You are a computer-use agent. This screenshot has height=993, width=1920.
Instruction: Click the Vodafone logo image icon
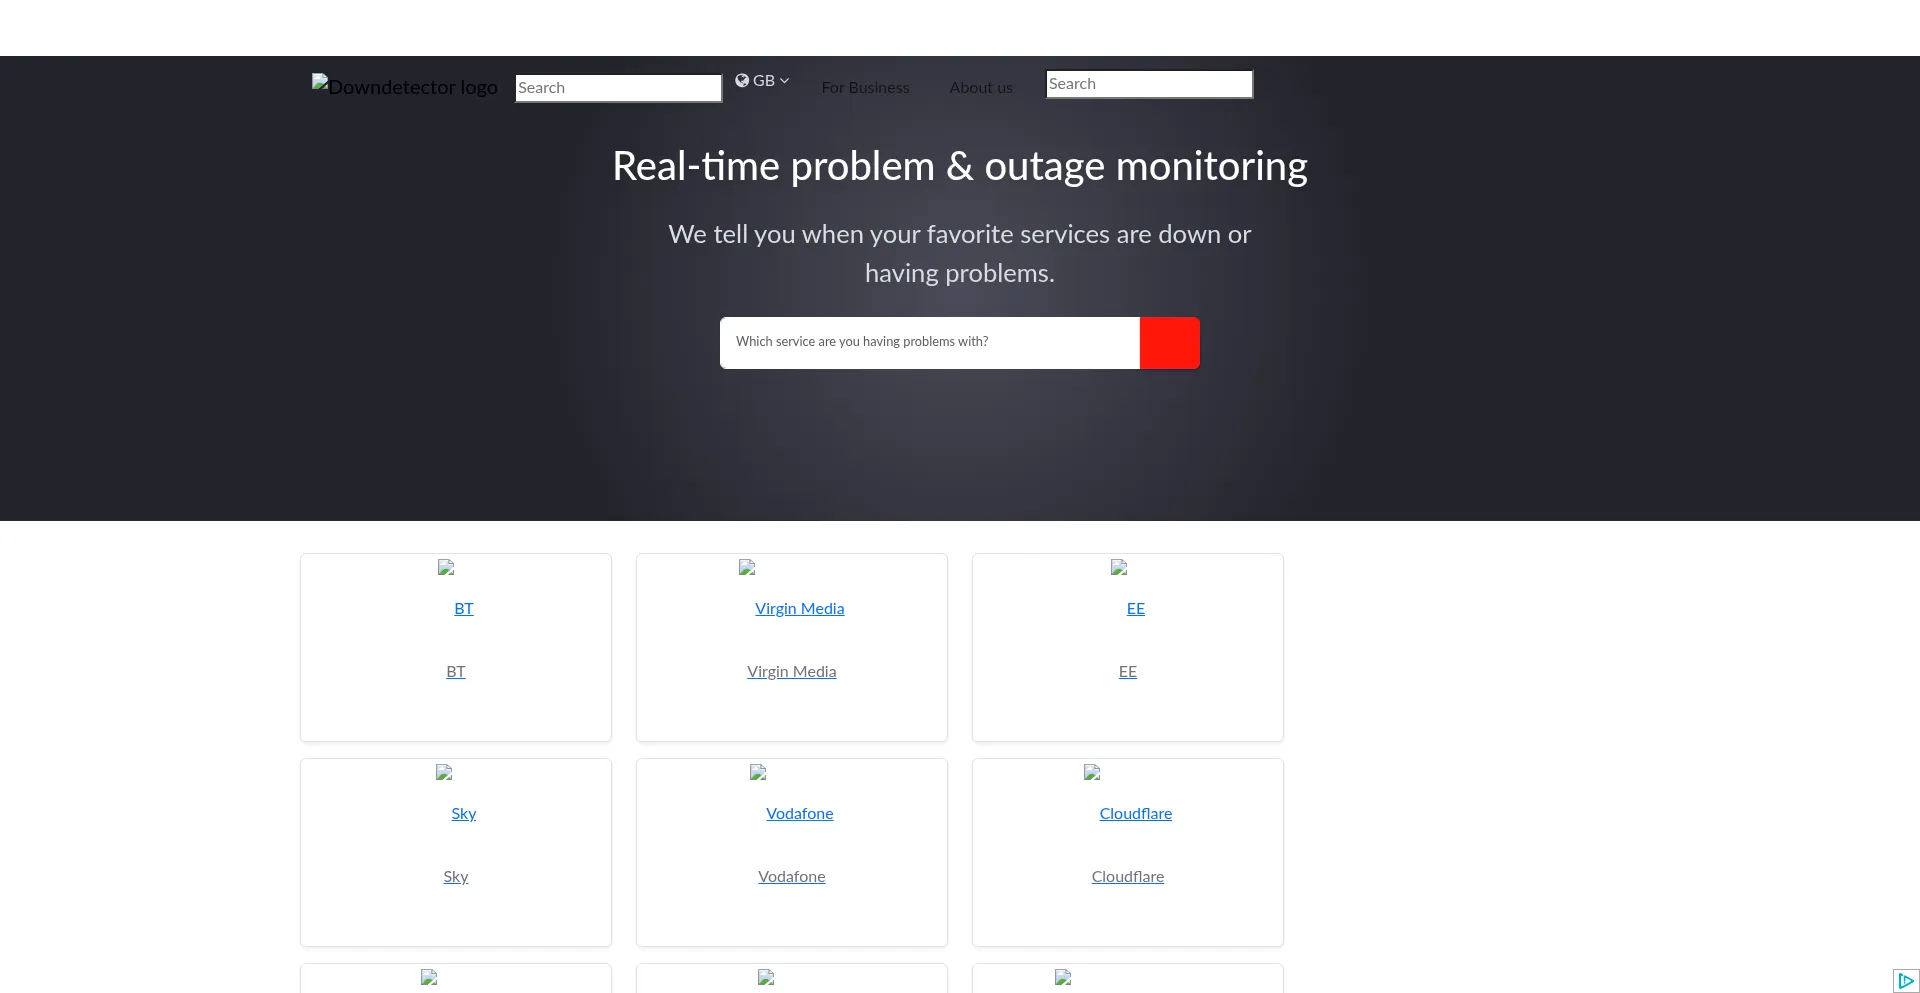tap(758, 773)
